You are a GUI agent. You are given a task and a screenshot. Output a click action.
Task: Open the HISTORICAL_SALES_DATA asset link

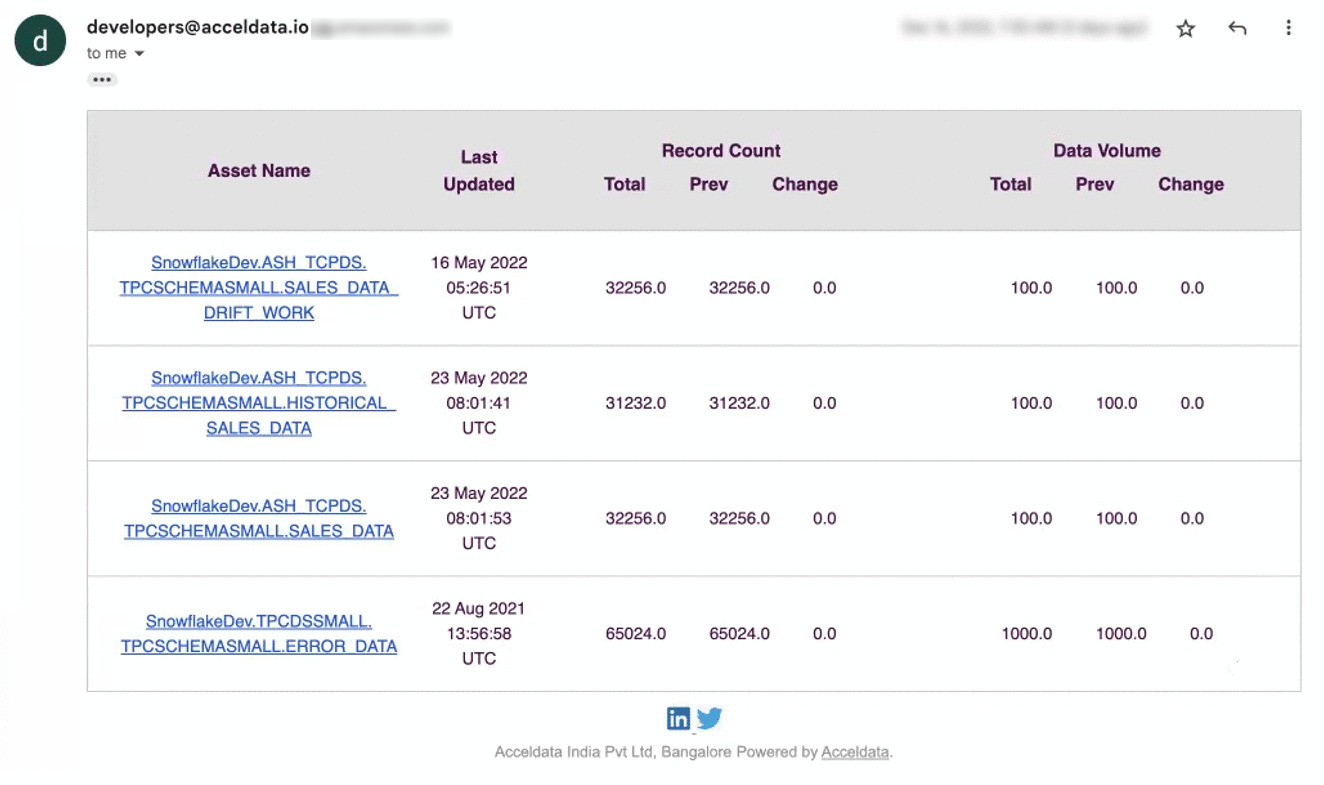coord(259,403)
